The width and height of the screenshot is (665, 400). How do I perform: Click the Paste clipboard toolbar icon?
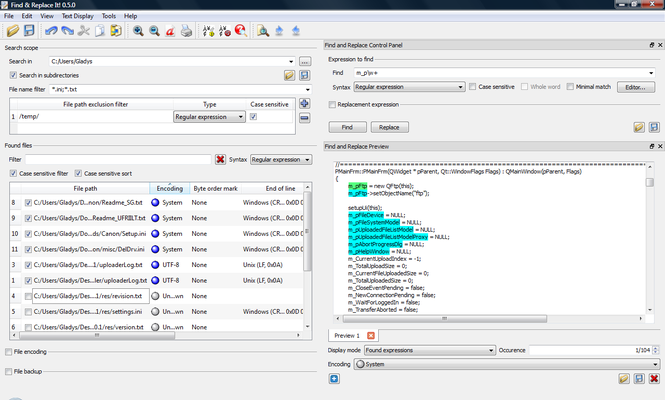[116, 31]
